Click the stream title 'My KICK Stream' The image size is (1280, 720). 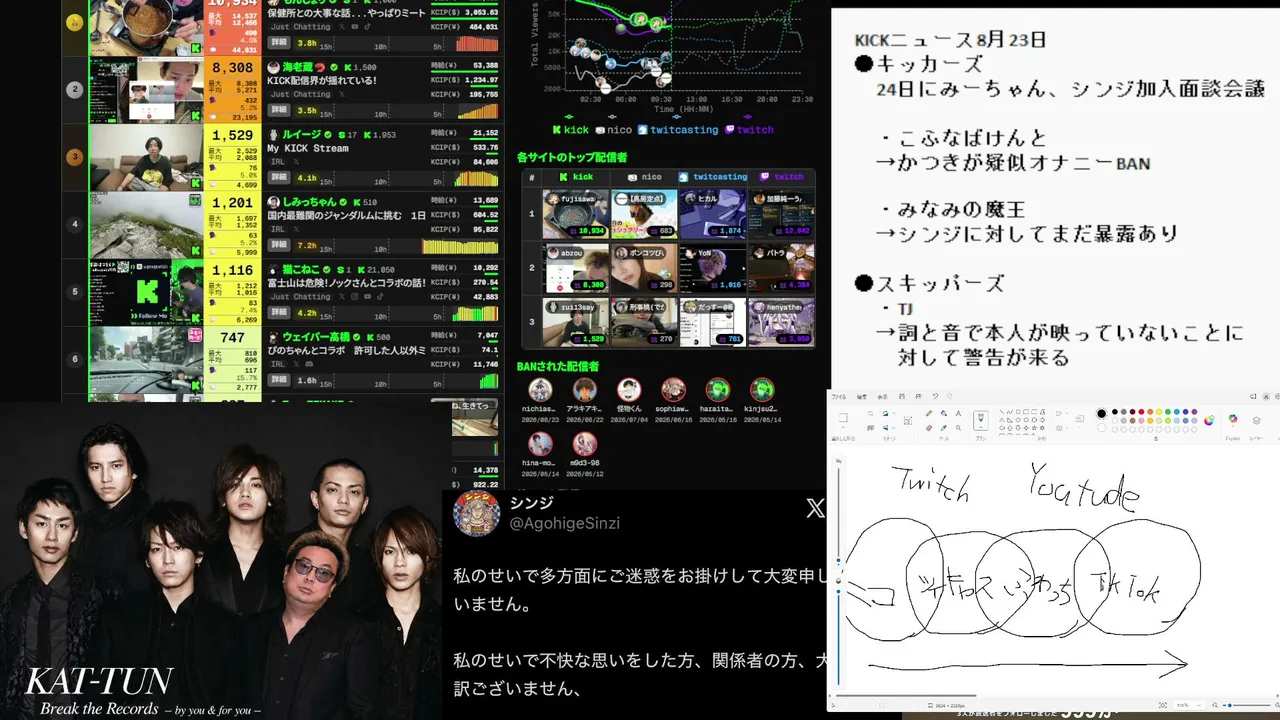point(308,148)
